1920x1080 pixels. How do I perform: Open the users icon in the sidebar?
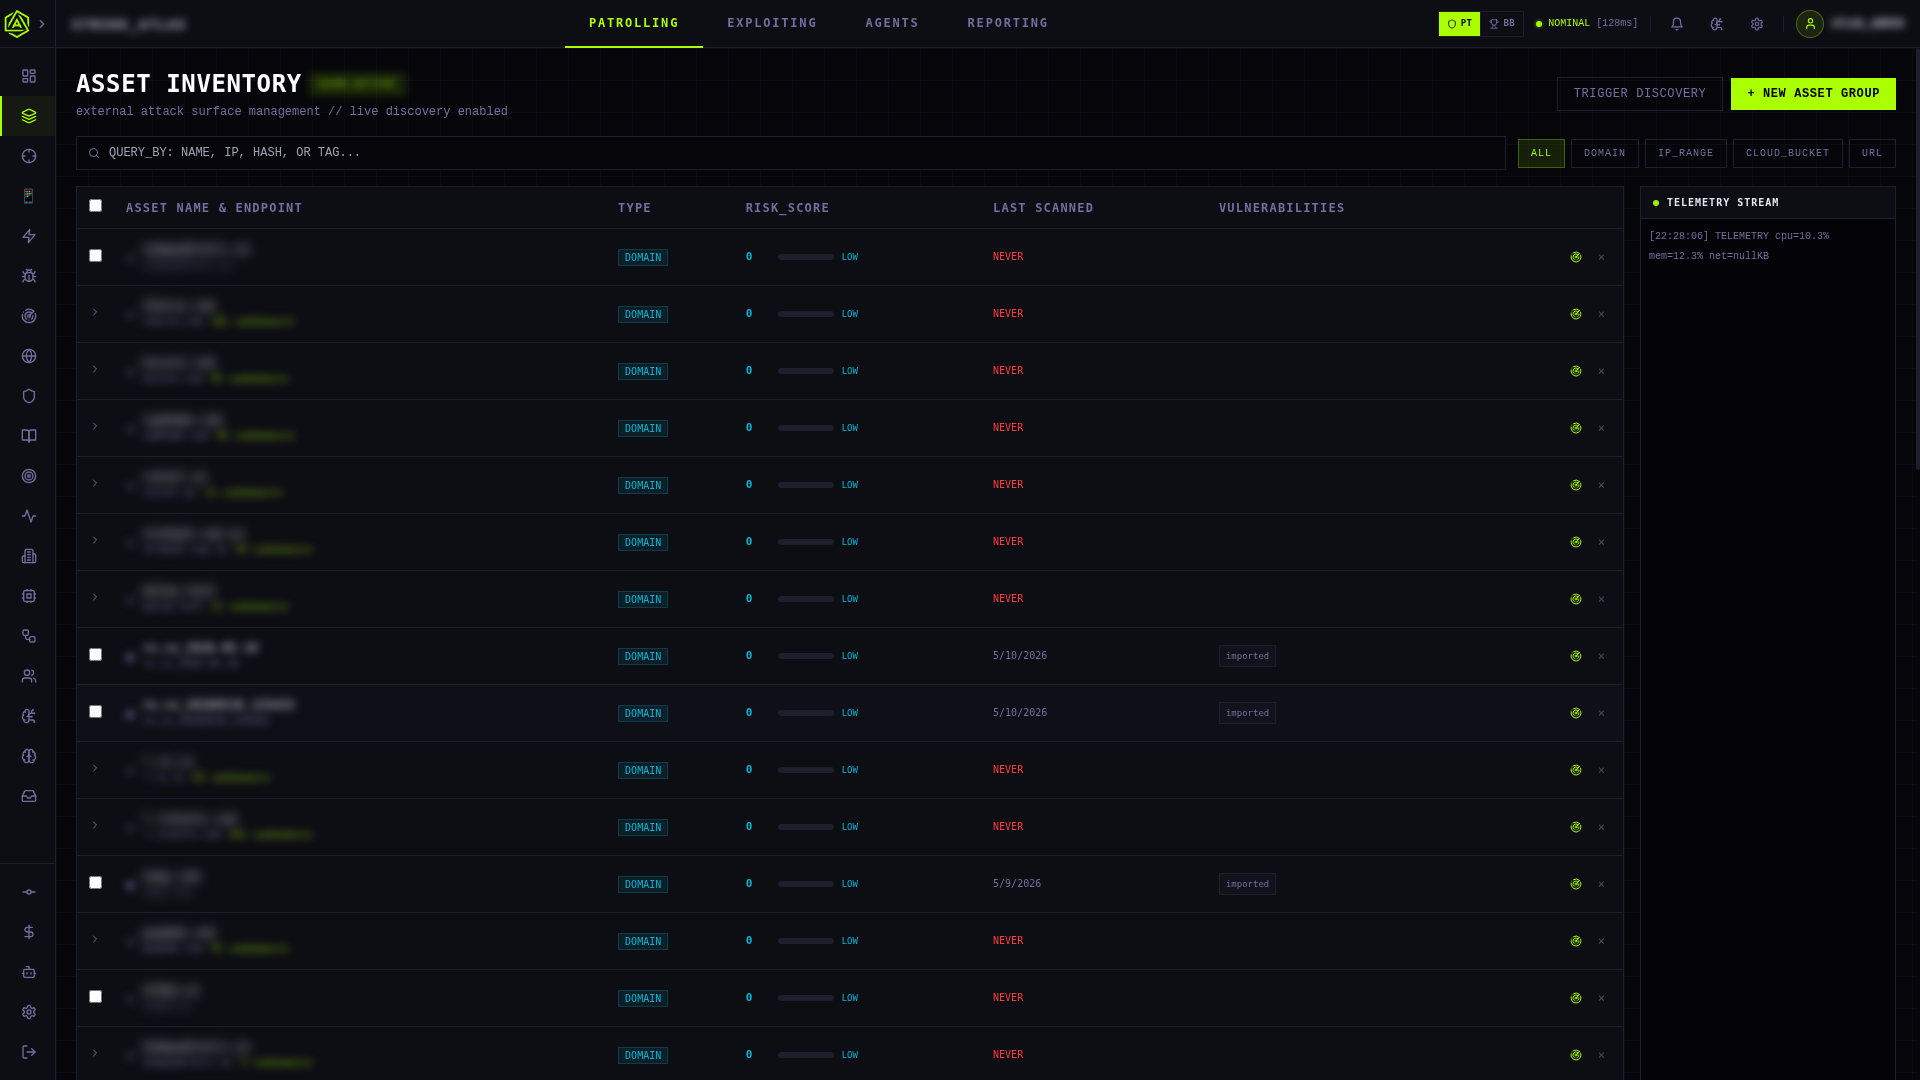coord(29,676)
